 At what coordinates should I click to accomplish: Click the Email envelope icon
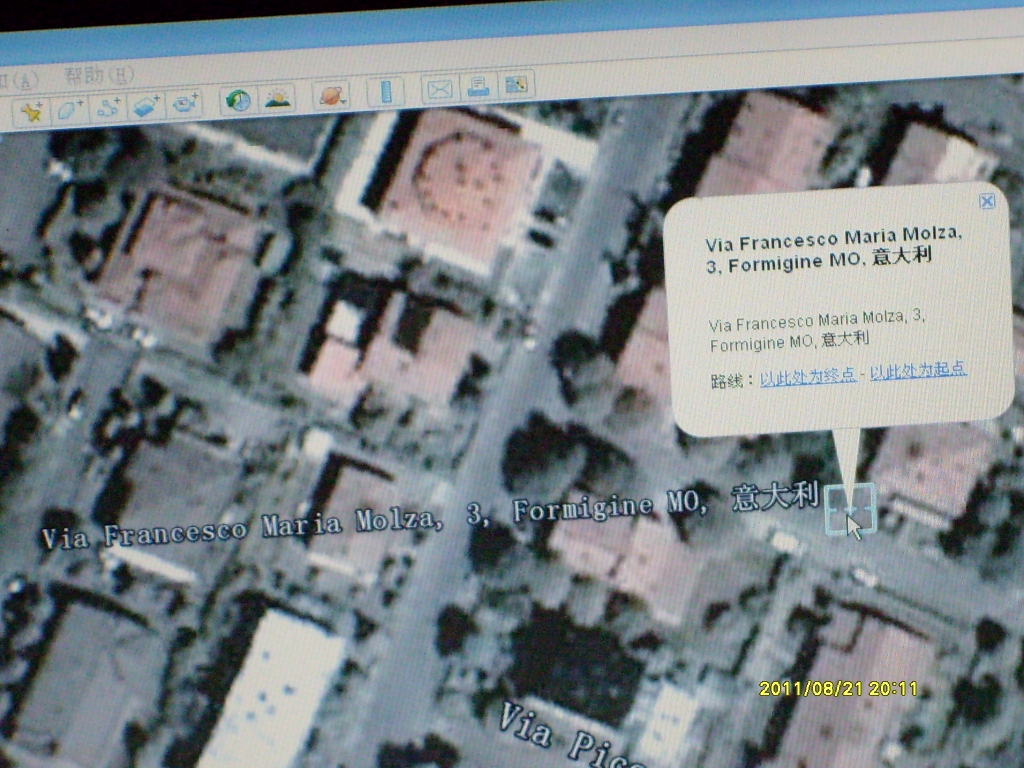click(x=439, y=89)
